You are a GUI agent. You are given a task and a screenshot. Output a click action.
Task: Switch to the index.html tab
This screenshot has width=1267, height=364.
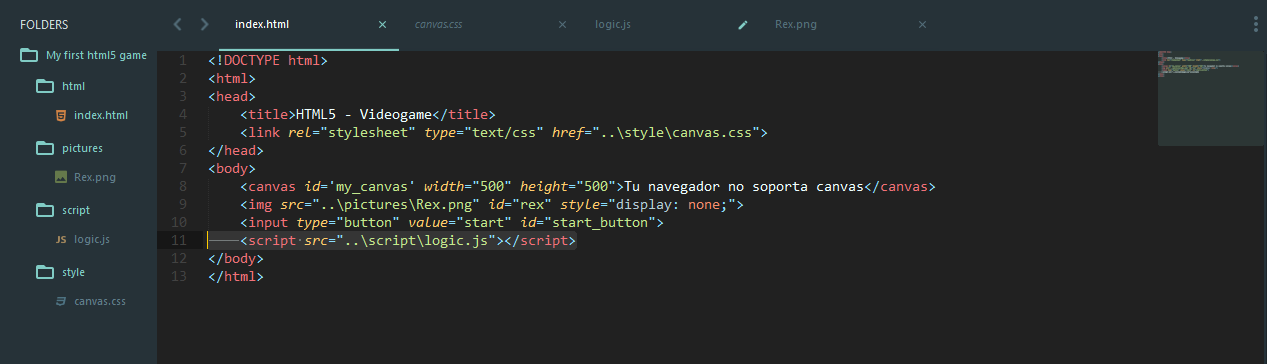(x=308, y=25)
